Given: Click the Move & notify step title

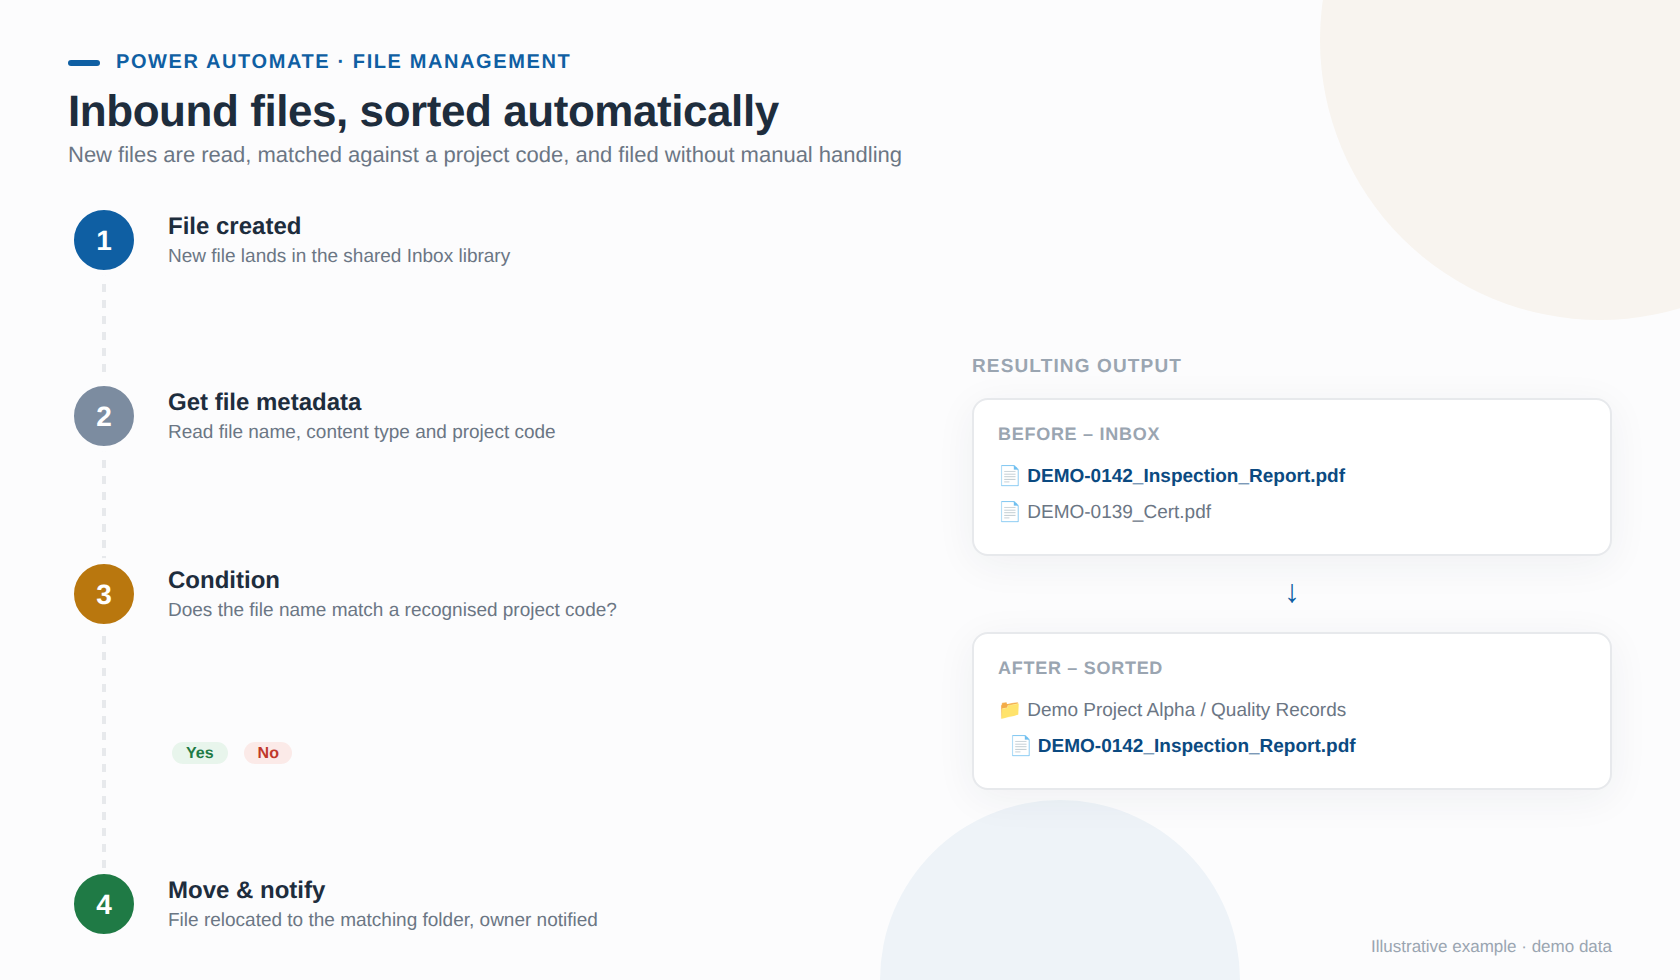Looking at the screenshot, I should point(246,890).
